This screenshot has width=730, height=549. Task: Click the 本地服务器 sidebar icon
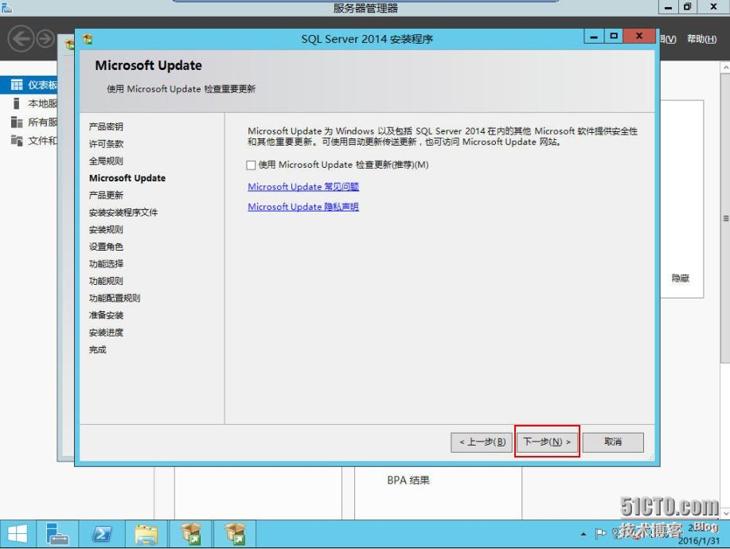click(17, 103)
